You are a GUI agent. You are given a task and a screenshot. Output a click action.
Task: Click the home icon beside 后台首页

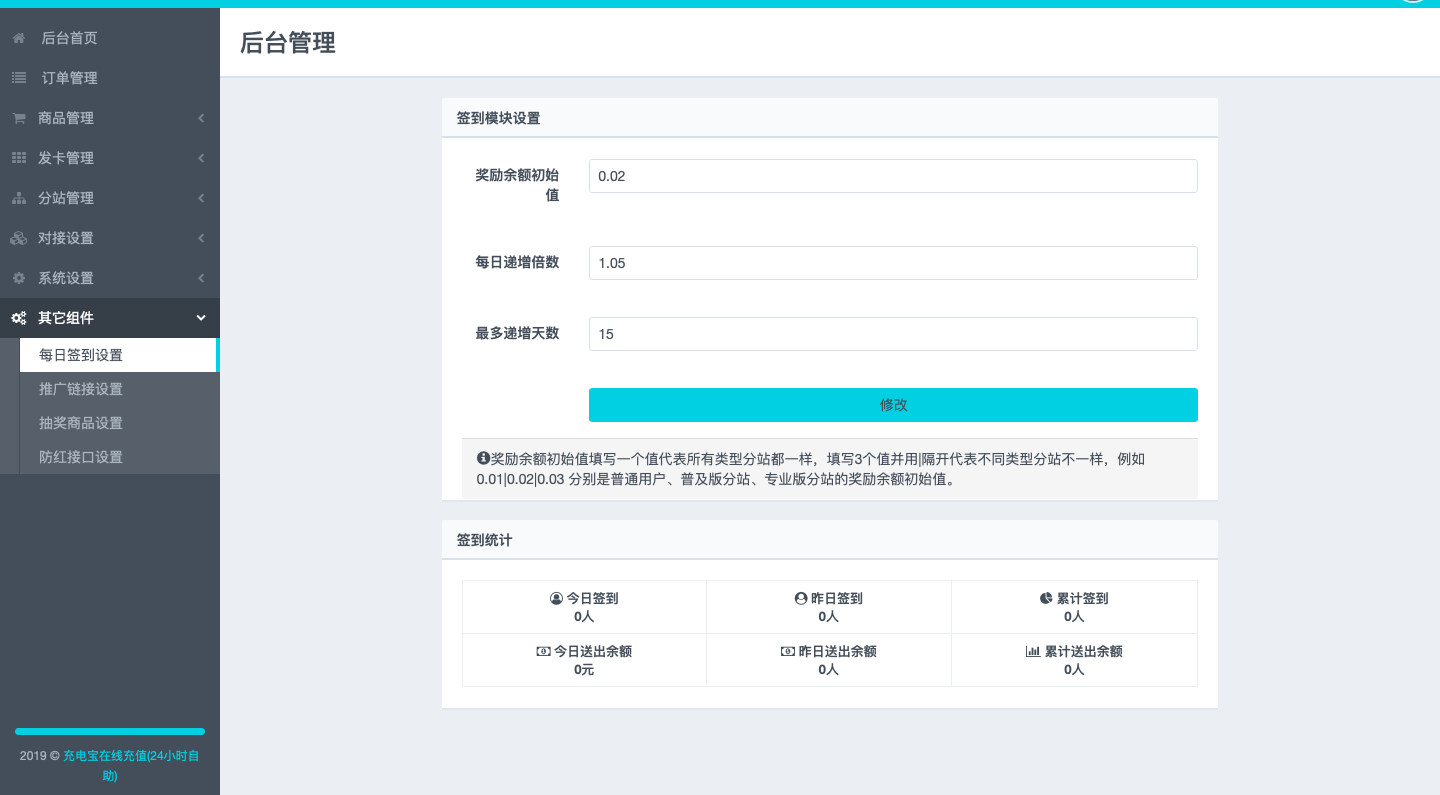pyautogui.click(x=18, y=38)
